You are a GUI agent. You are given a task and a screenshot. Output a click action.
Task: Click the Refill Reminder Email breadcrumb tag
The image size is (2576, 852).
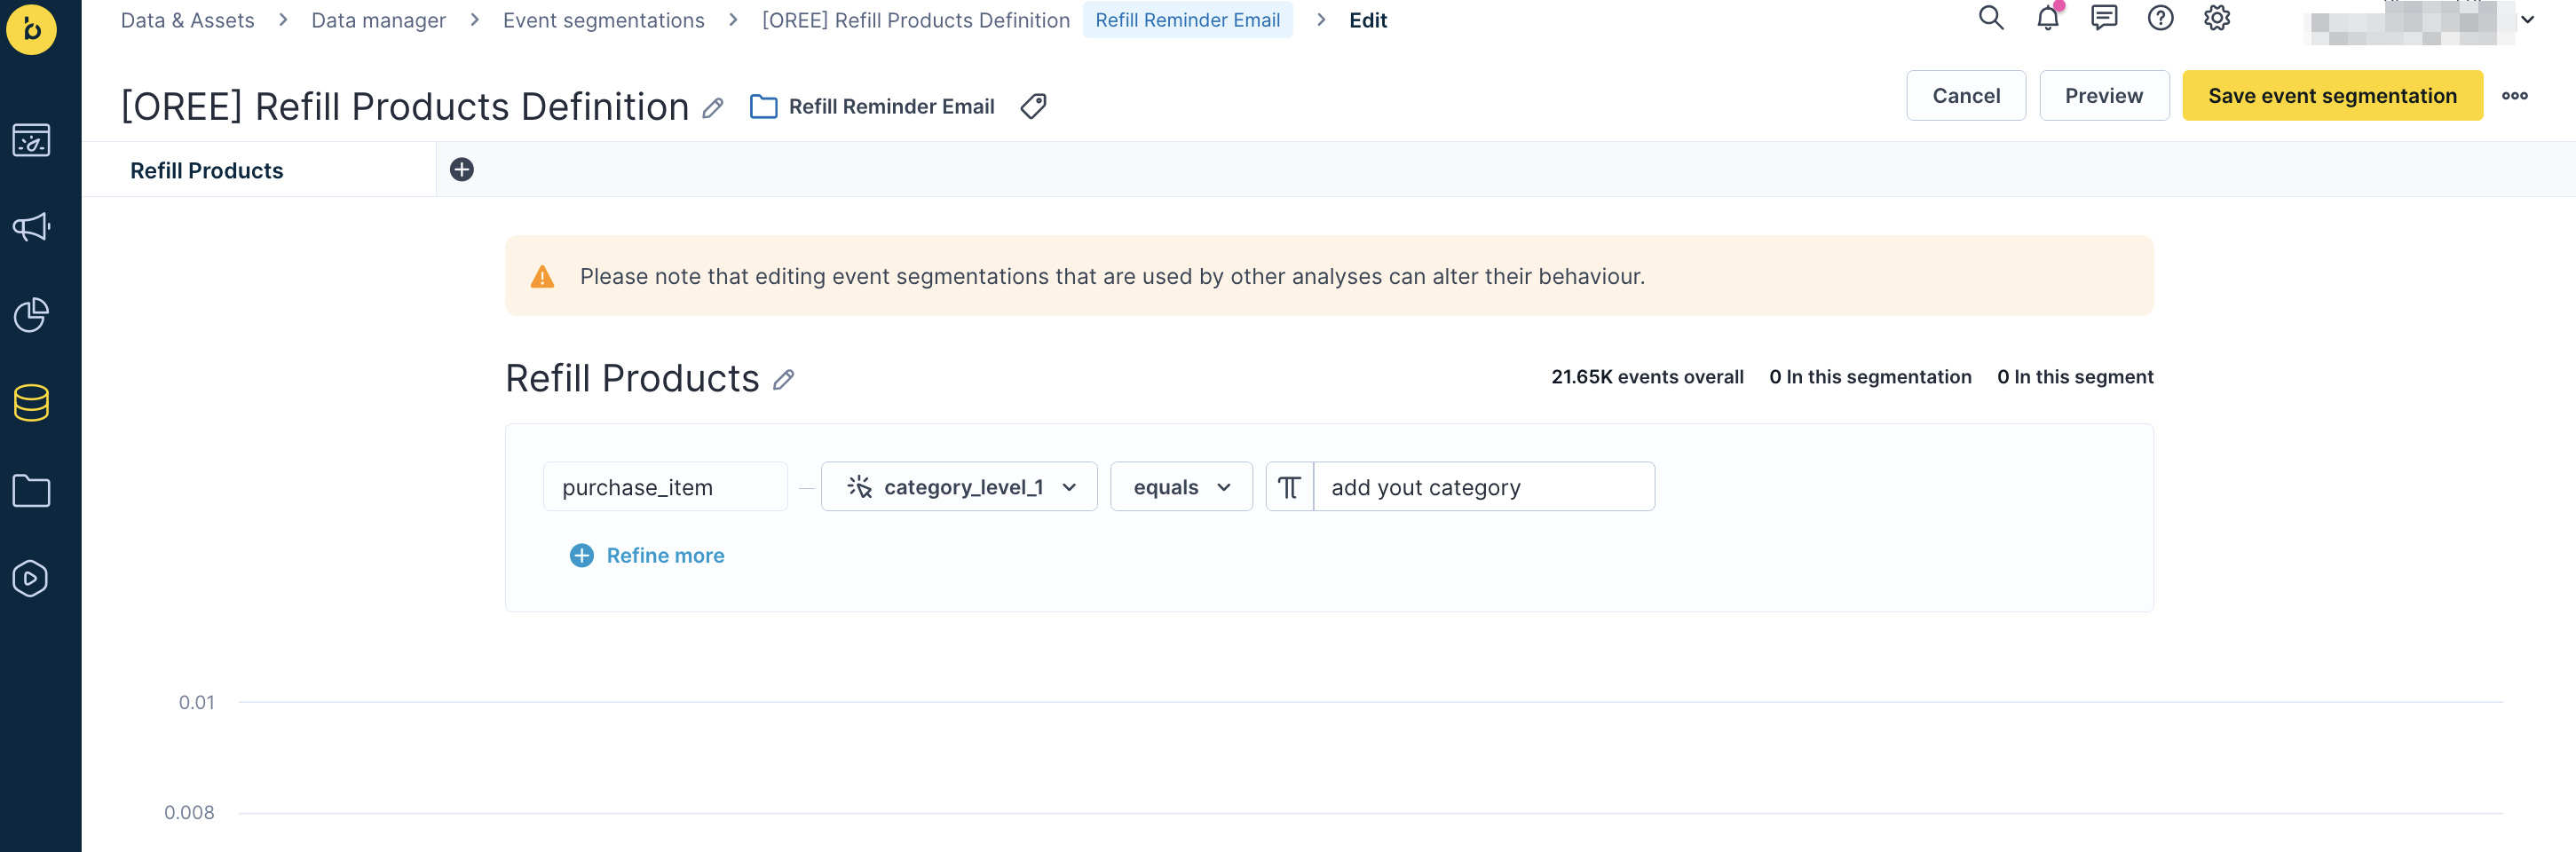click(x=1187, y=20)
